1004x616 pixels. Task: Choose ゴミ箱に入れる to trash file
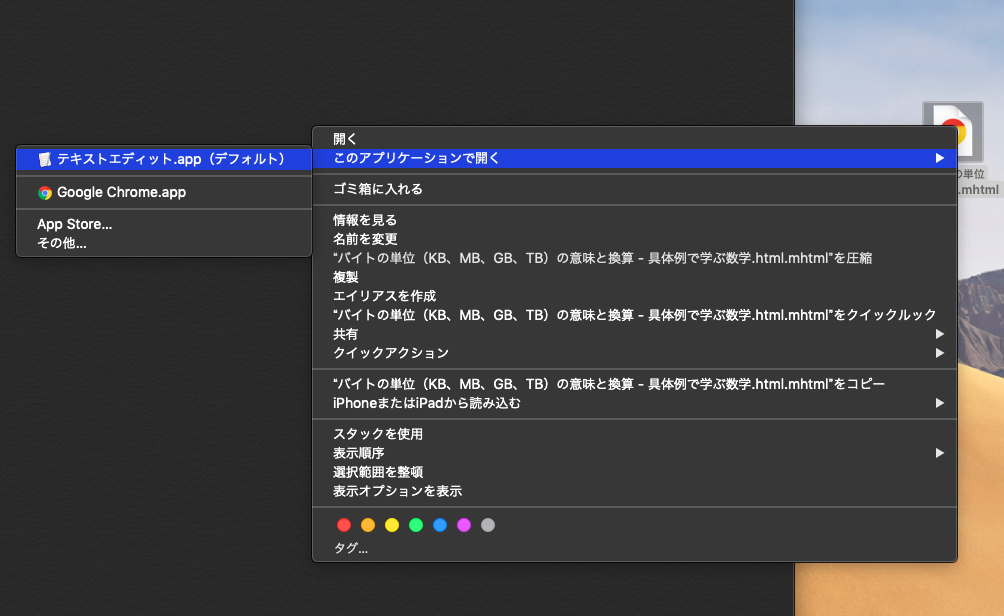click(x=378, y=189)
